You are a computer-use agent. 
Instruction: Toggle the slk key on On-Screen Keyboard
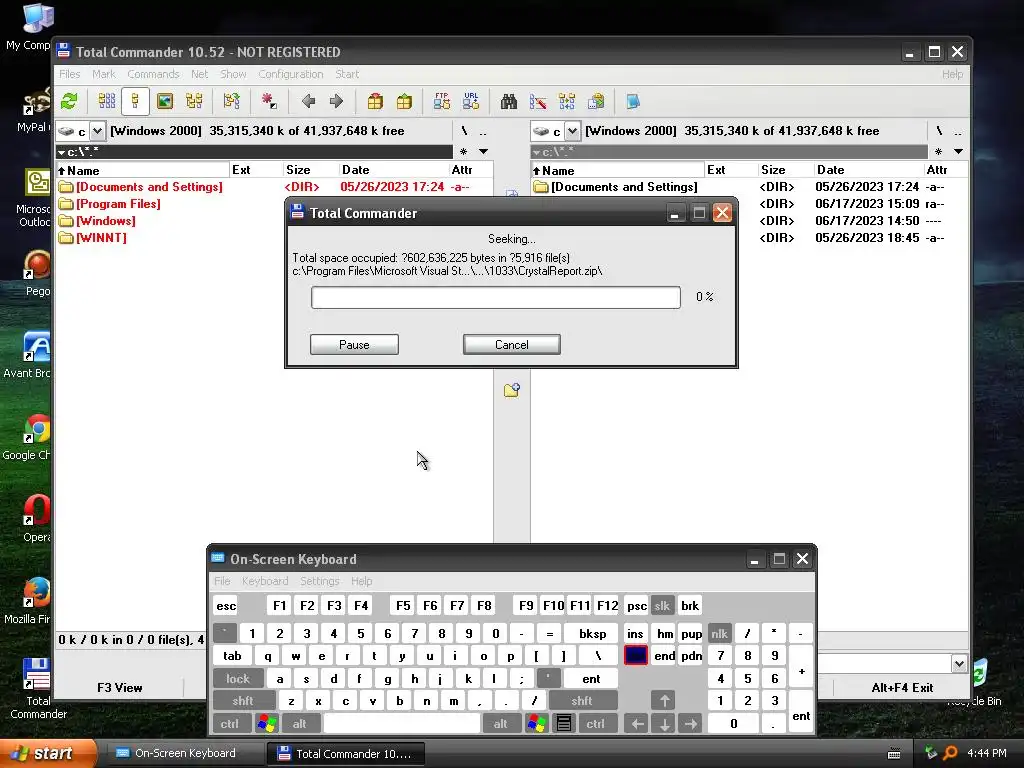662,605
